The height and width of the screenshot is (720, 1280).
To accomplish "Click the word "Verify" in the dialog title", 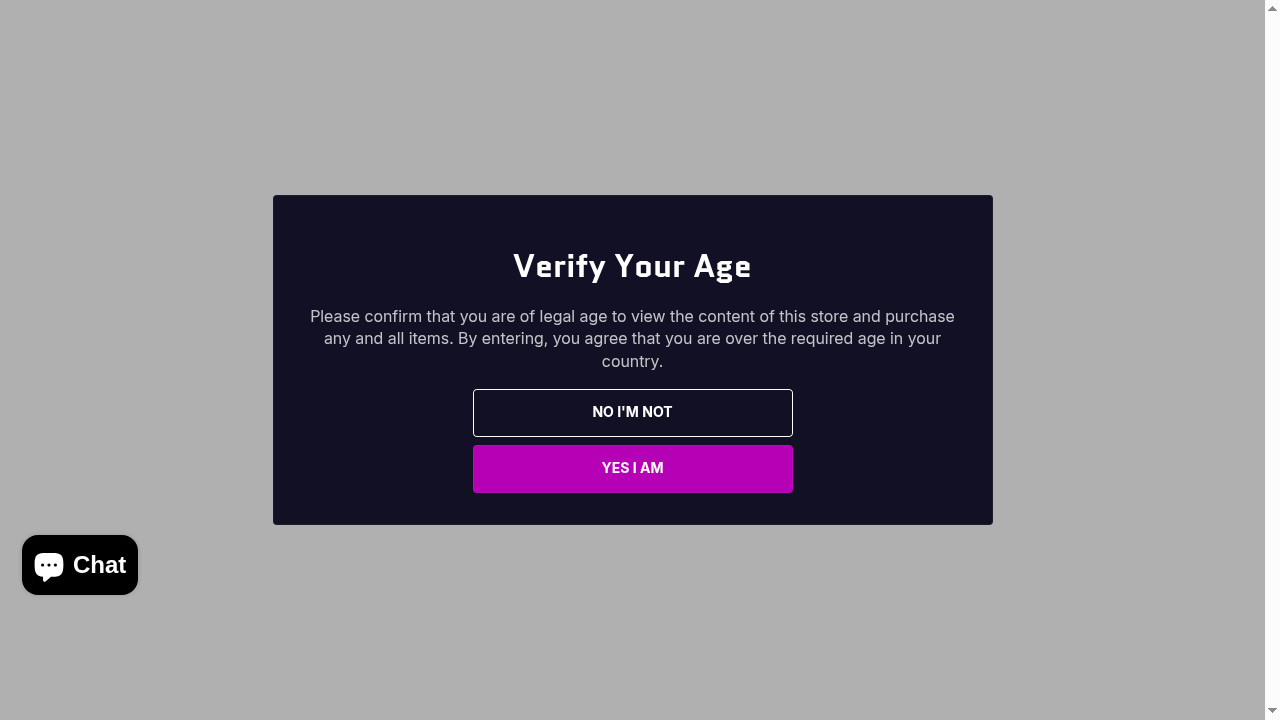I will [x=559, y=266].
